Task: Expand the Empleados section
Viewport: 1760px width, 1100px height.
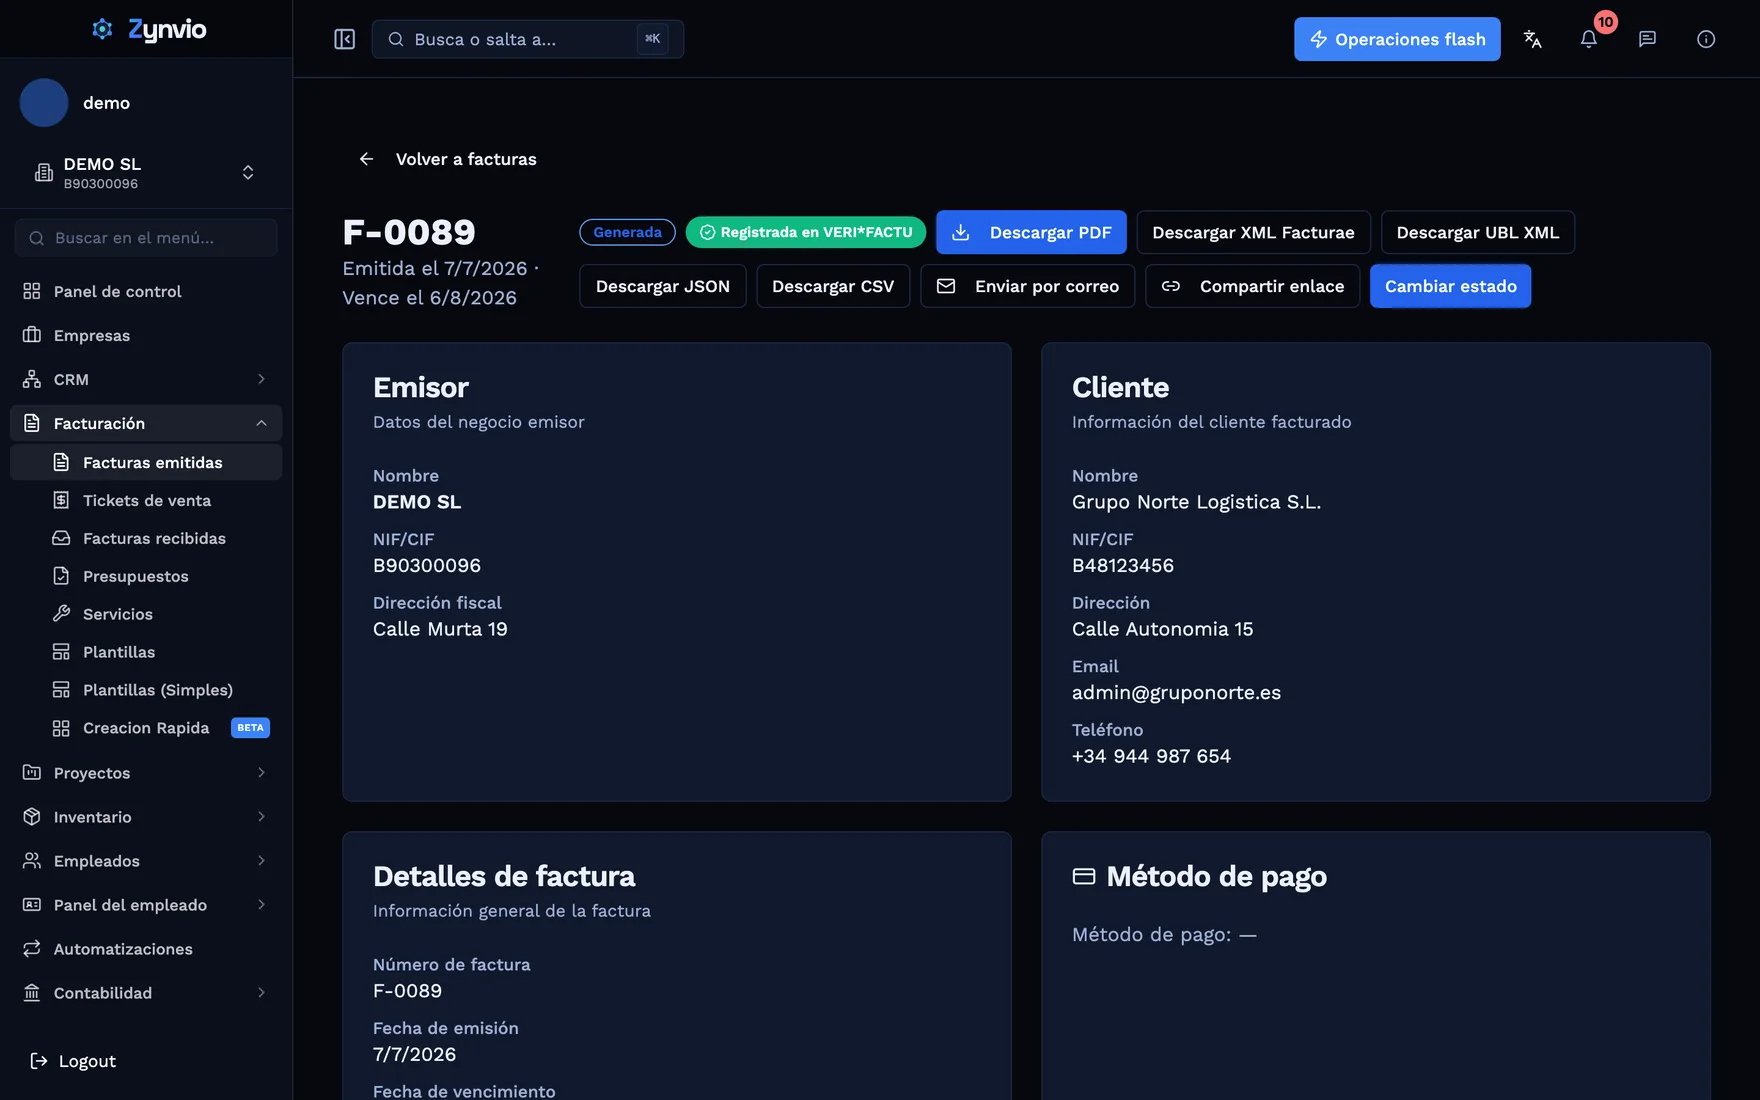Action: (146, 861)
